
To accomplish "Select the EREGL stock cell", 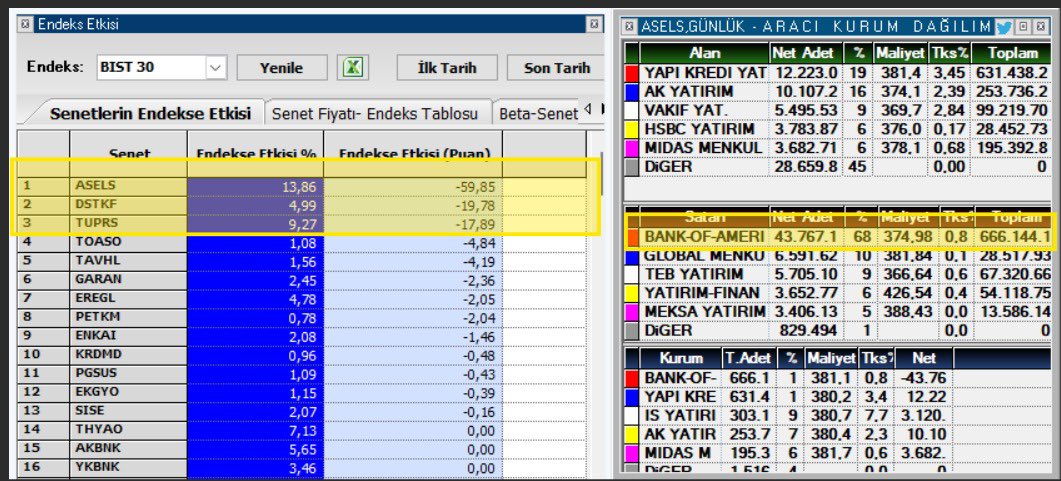I will (129, 298).
